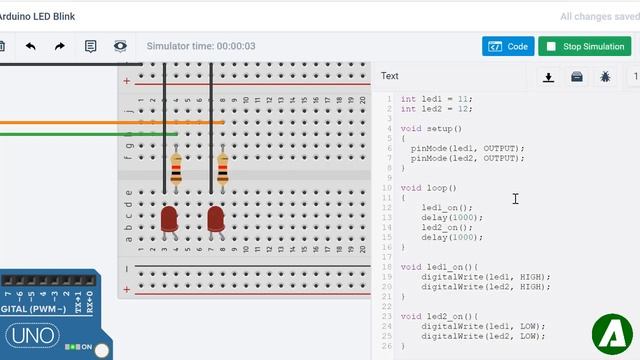
Task: Open the board selector dropdown showing 1
Action: coord(634,76)
